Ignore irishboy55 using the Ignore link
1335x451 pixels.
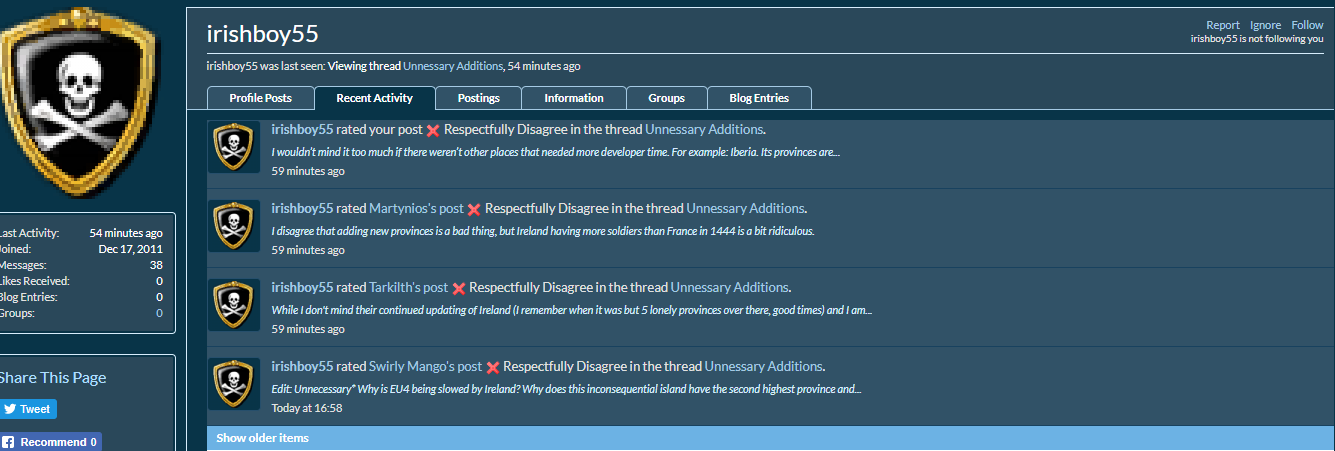pos(1265,25)
